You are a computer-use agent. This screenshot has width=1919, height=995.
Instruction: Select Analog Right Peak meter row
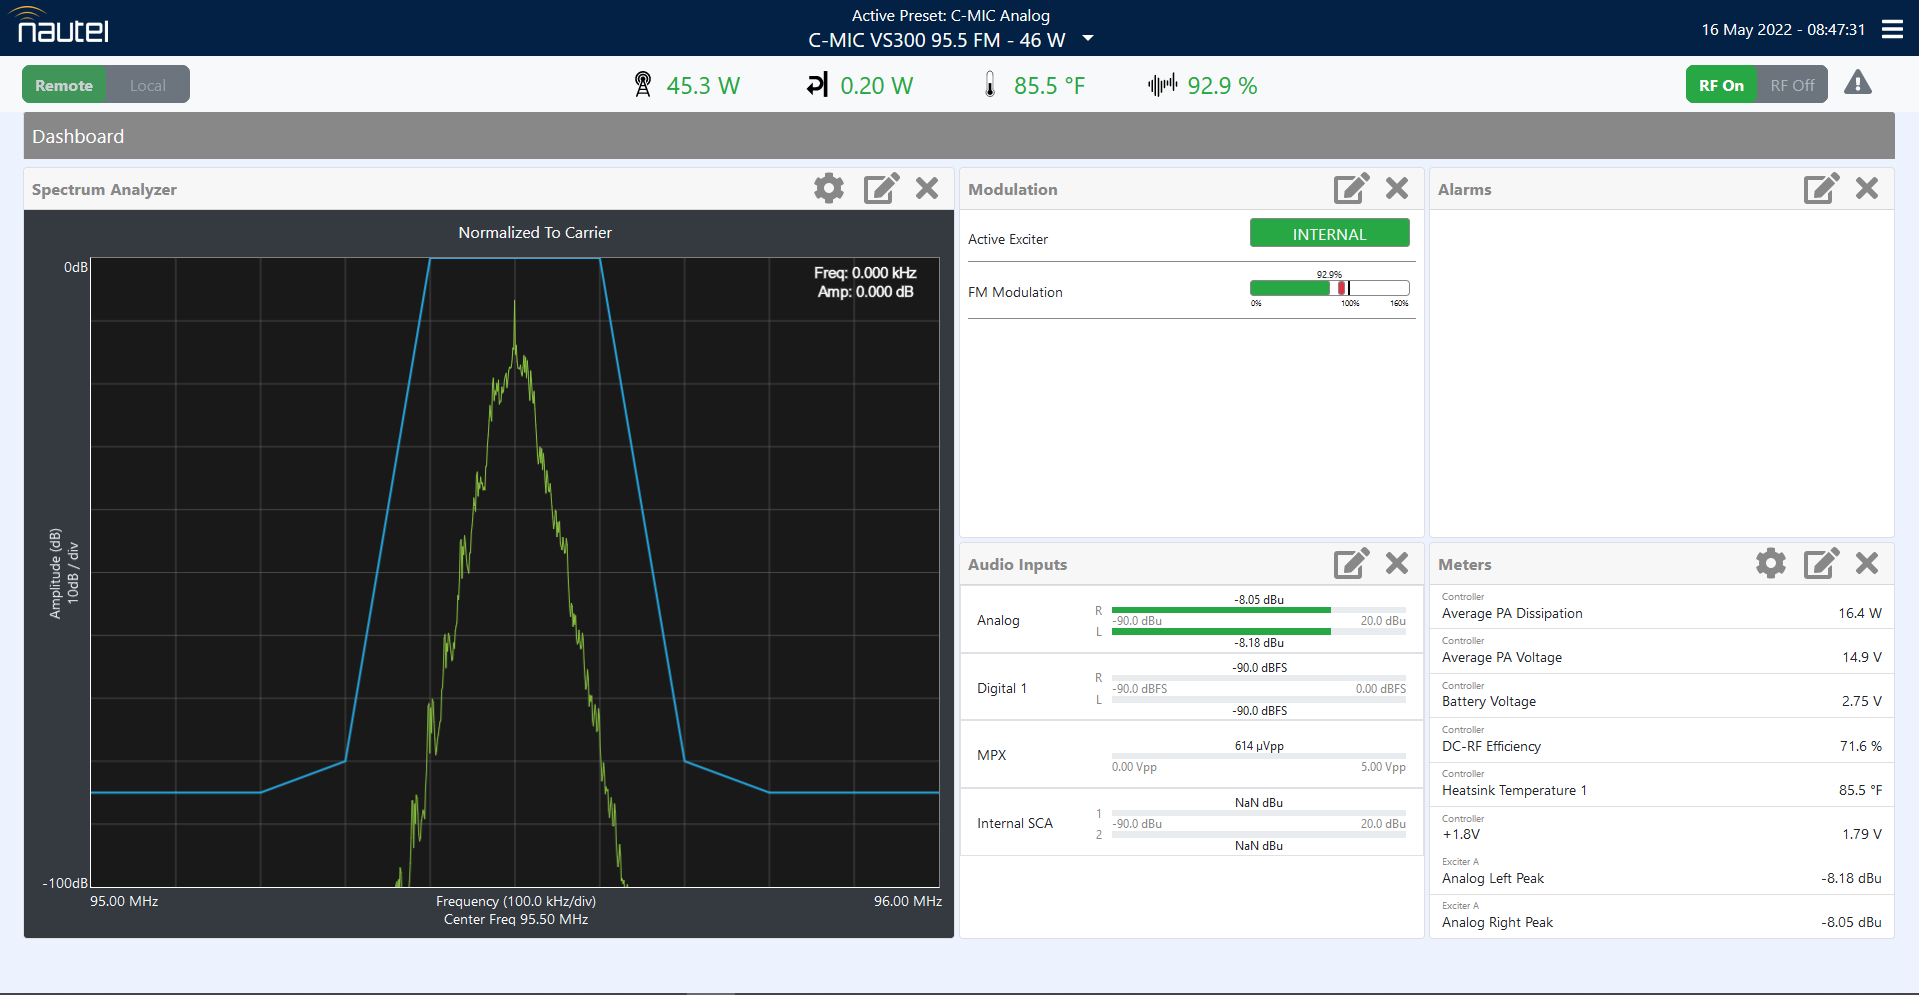tap(1661, 916)
